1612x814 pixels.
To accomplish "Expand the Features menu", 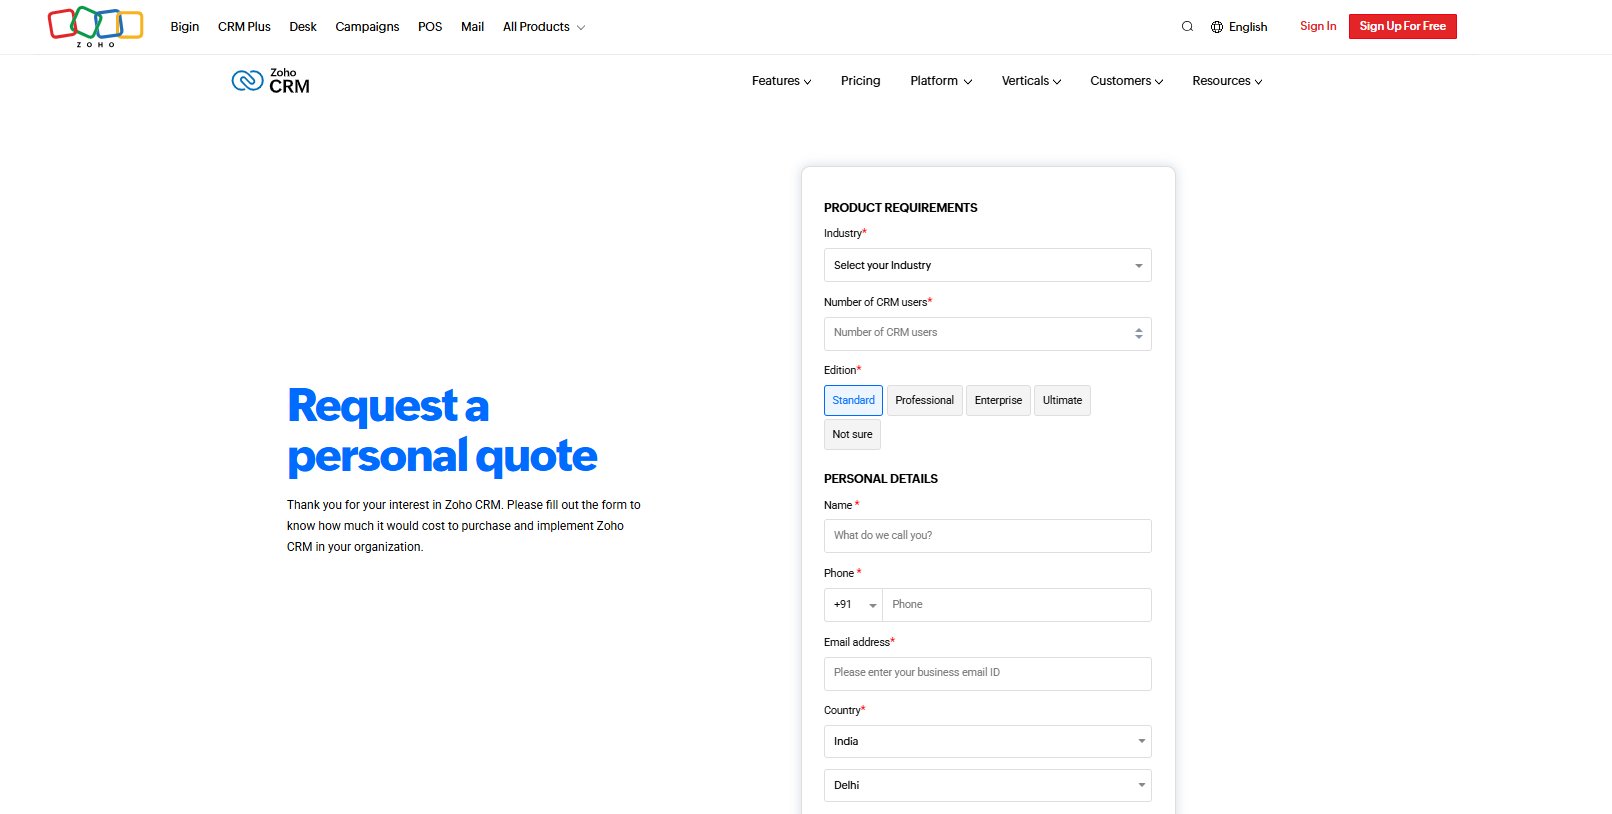I will [x=781, y=81].
